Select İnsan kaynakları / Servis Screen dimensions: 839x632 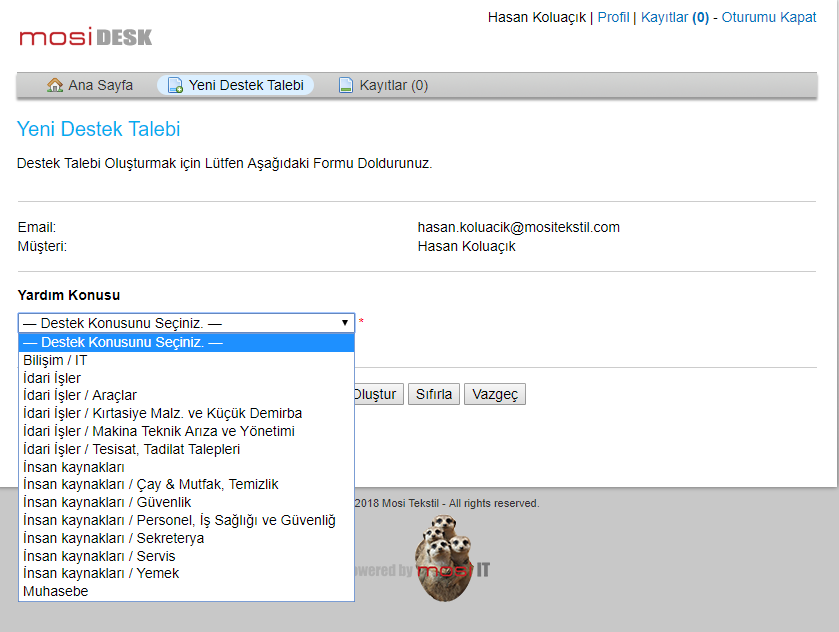[186, 555]
